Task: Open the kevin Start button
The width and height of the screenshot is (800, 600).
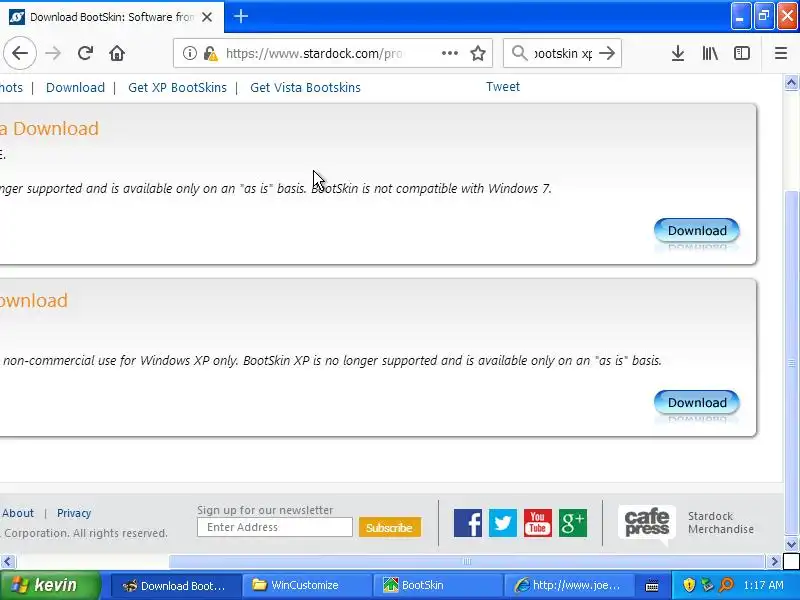Action: 50,585
